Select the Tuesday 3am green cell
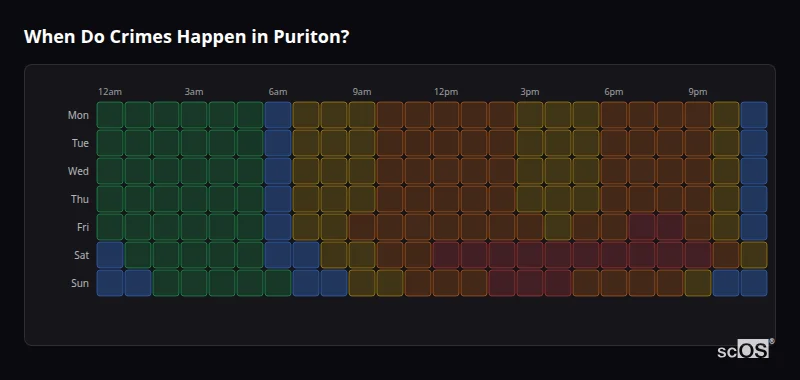The height and width of the screenshot is (380, 800). (194, 143)
